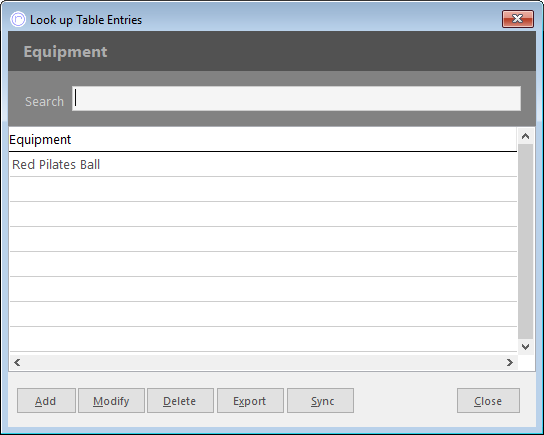The image size is (544, 435).
Task: Click the Close button at bottom right
Action: 488,401
